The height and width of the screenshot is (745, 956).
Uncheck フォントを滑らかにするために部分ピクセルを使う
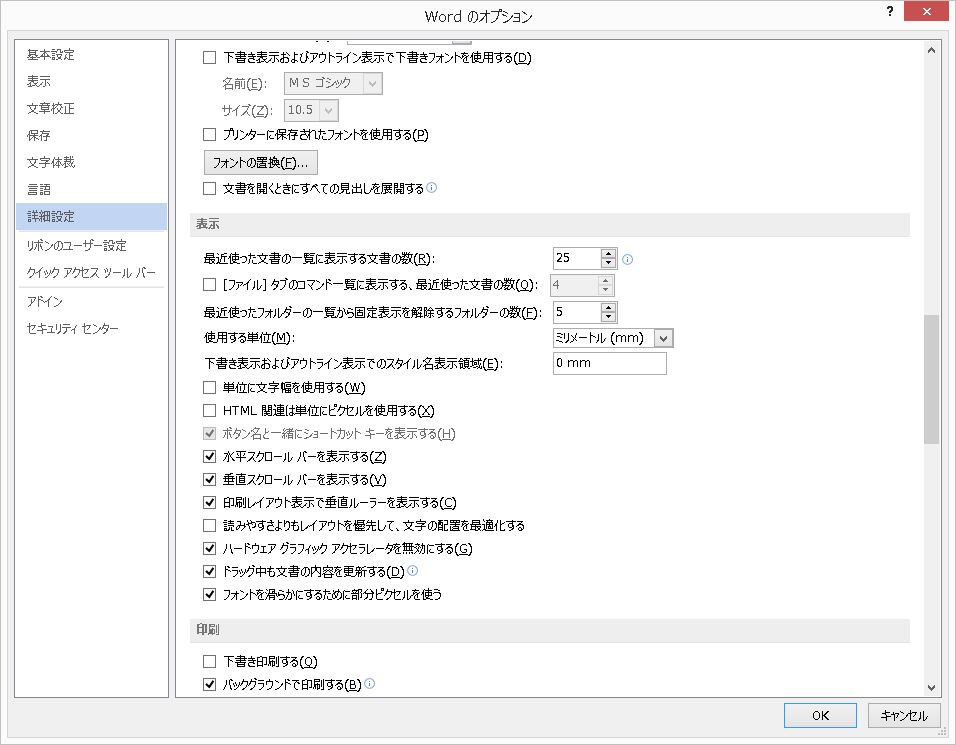point(209,594)
